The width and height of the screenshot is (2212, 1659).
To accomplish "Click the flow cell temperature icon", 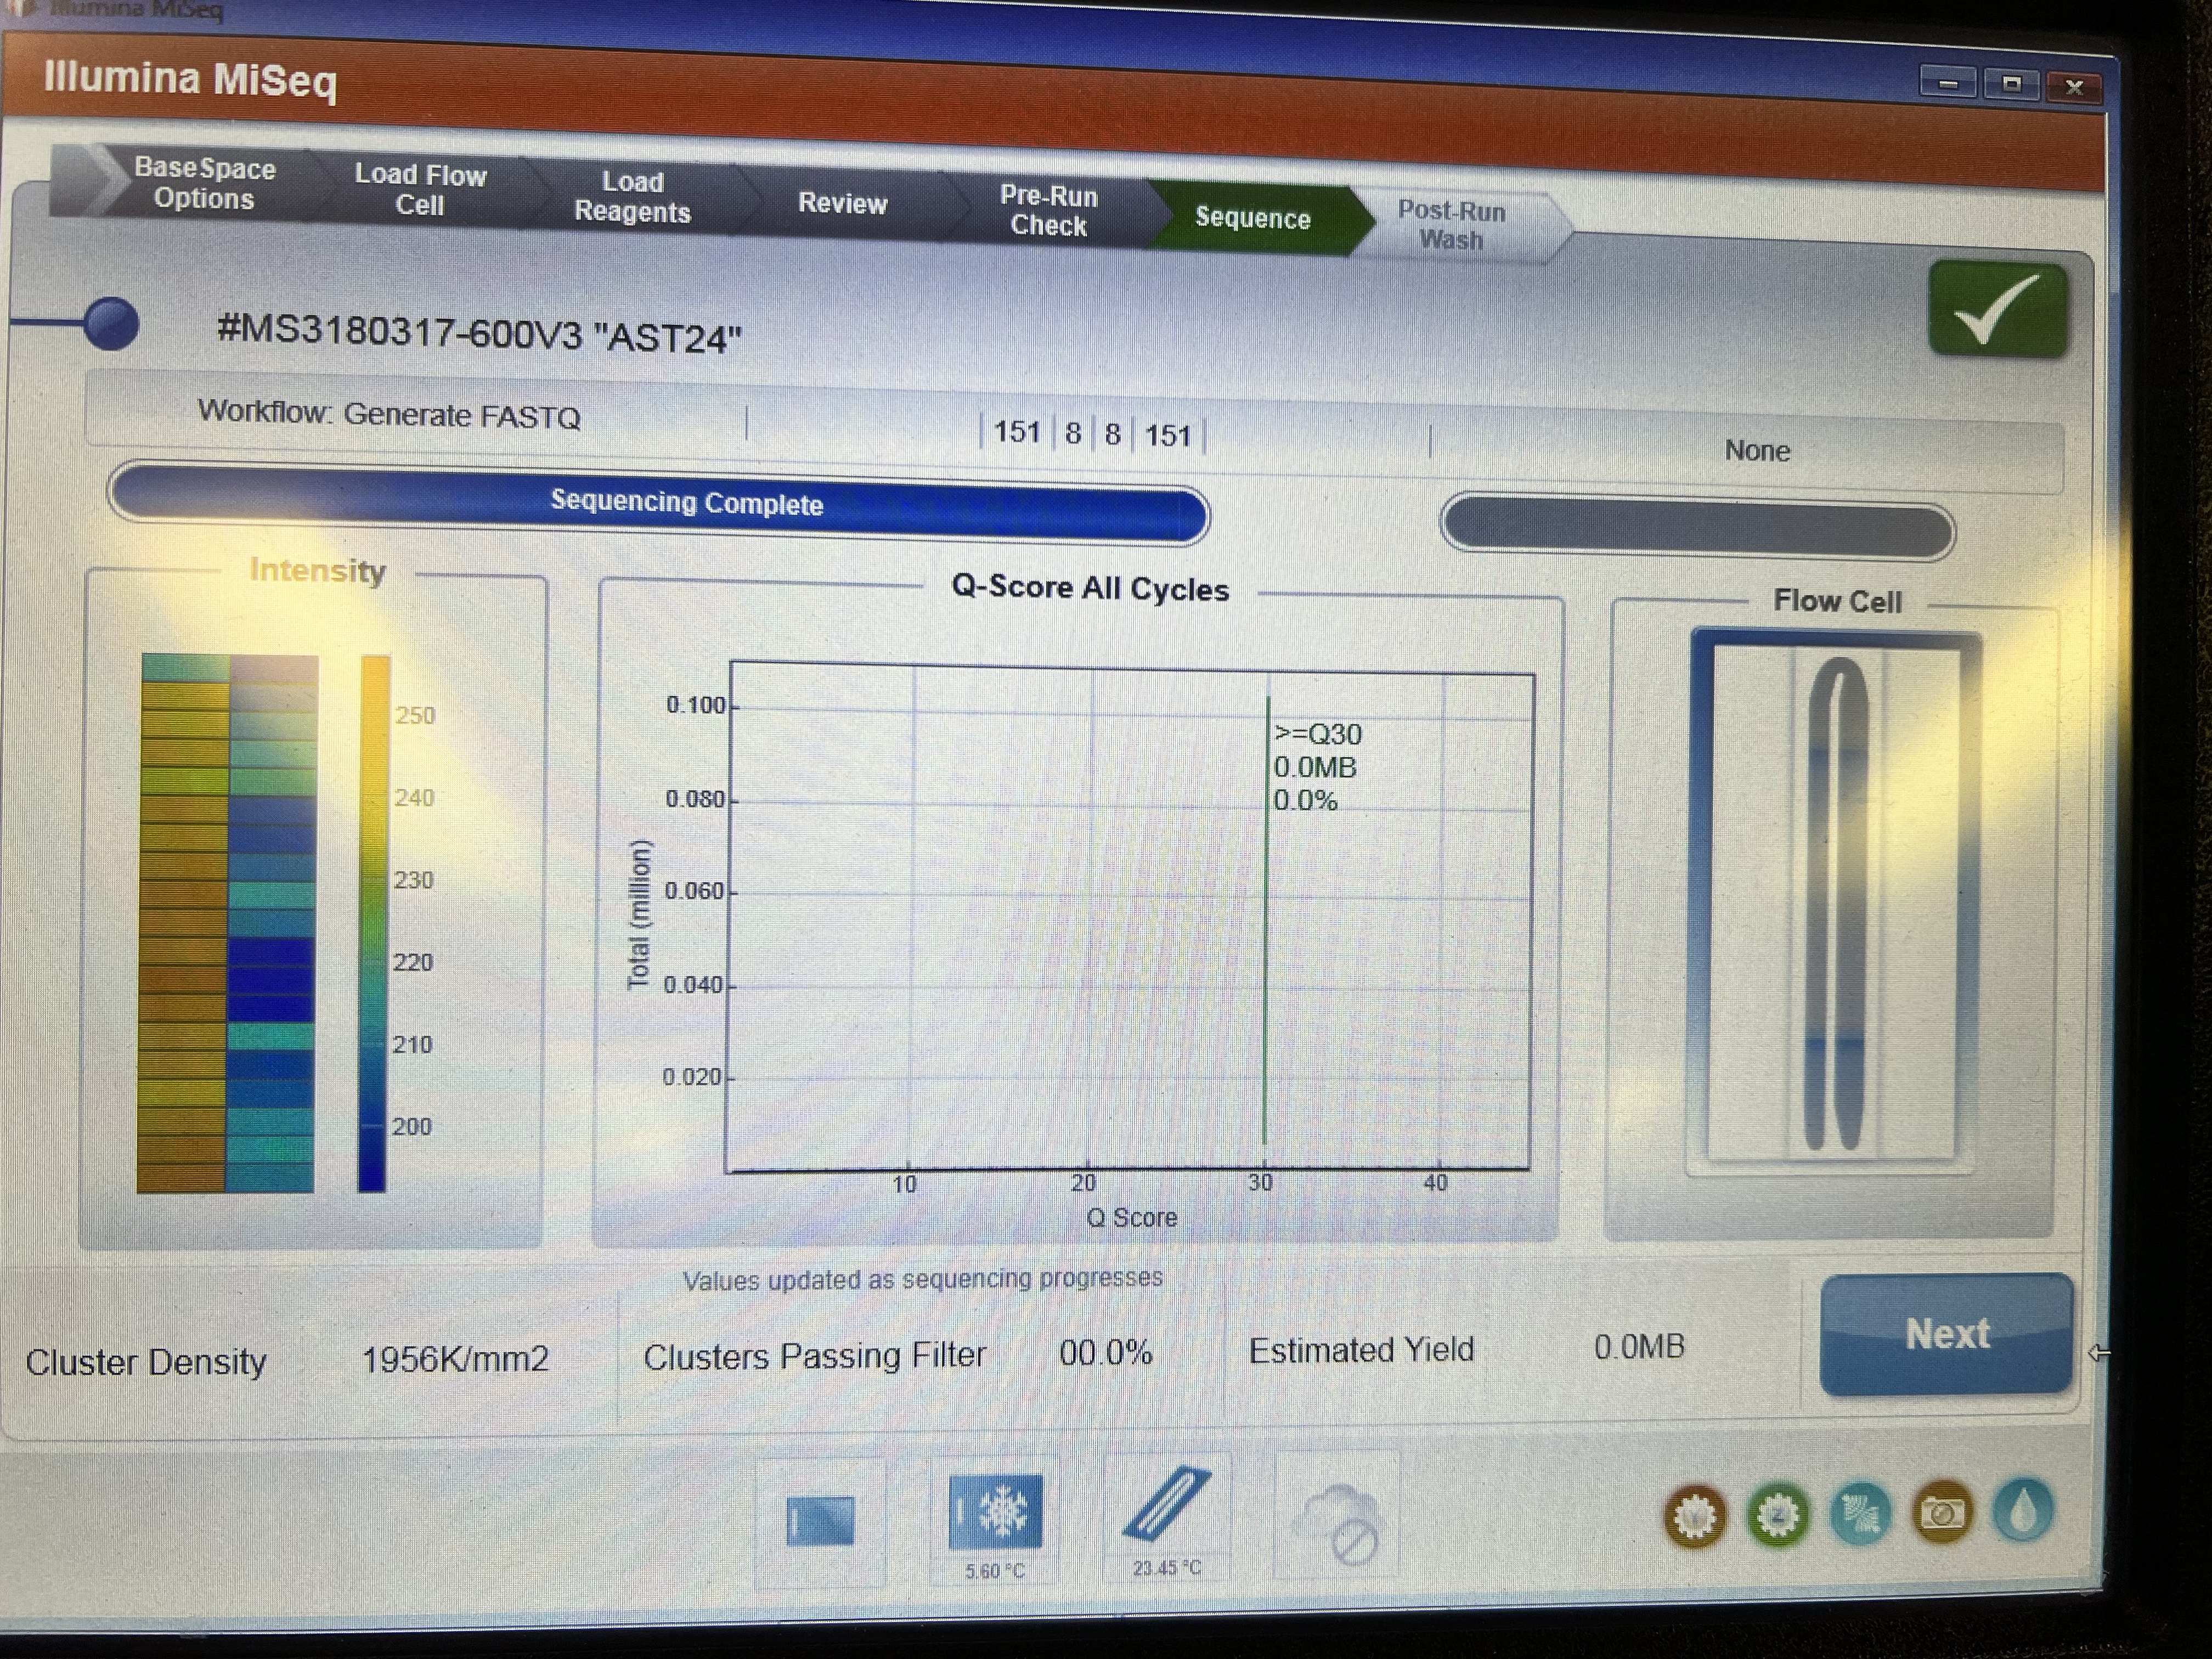I will tap(1166, 1505).
